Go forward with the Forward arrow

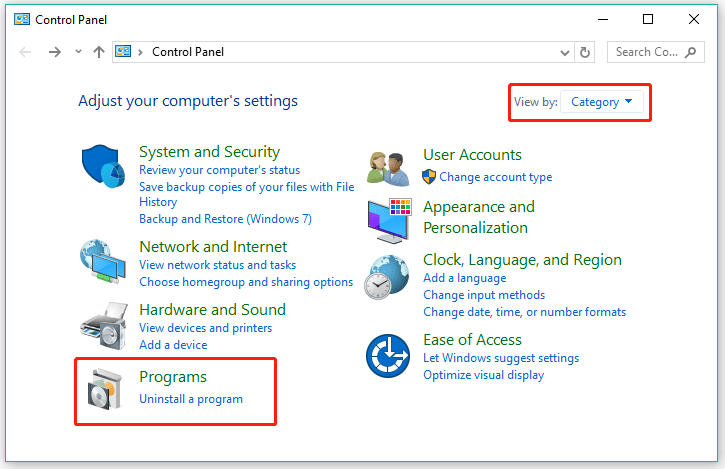[x=55, y=52]
